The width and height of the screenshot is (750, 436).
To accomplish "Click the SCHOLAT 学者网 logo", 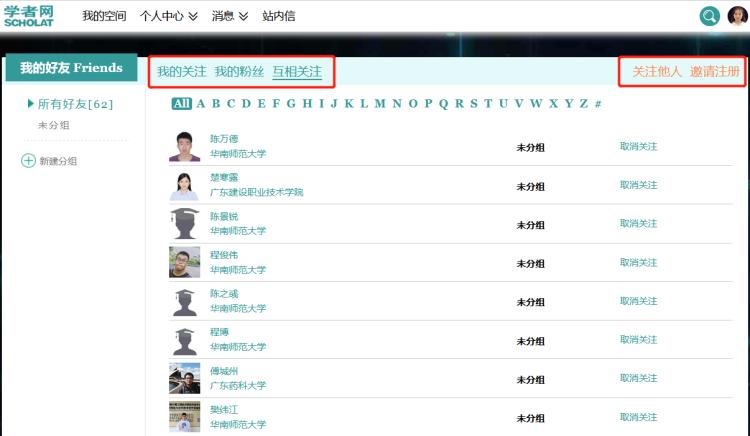I will pos(29,16).
